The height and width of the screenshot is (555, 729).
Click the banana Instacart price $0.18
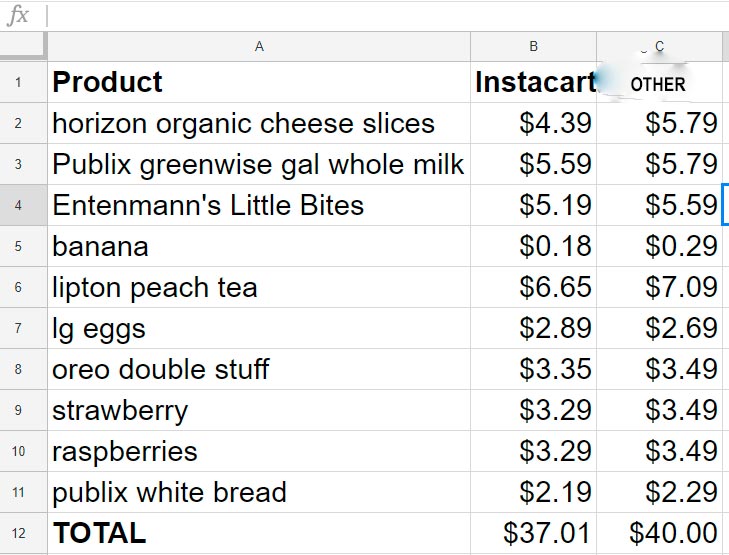[x=534, y=246]
